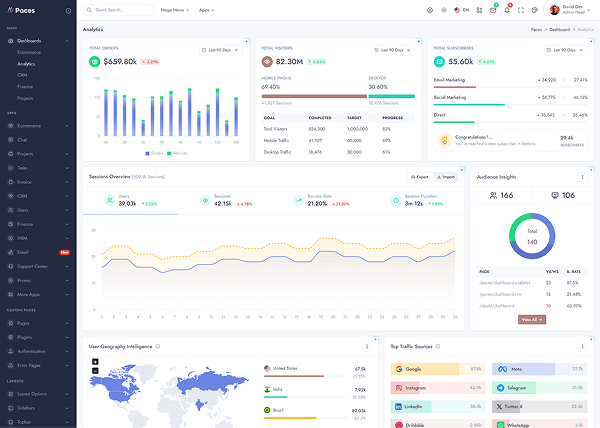Open Total Orders Last 90 Days dropdown
Image resolution: width=600 pixels, height=428 pixels.
[220, 49]
